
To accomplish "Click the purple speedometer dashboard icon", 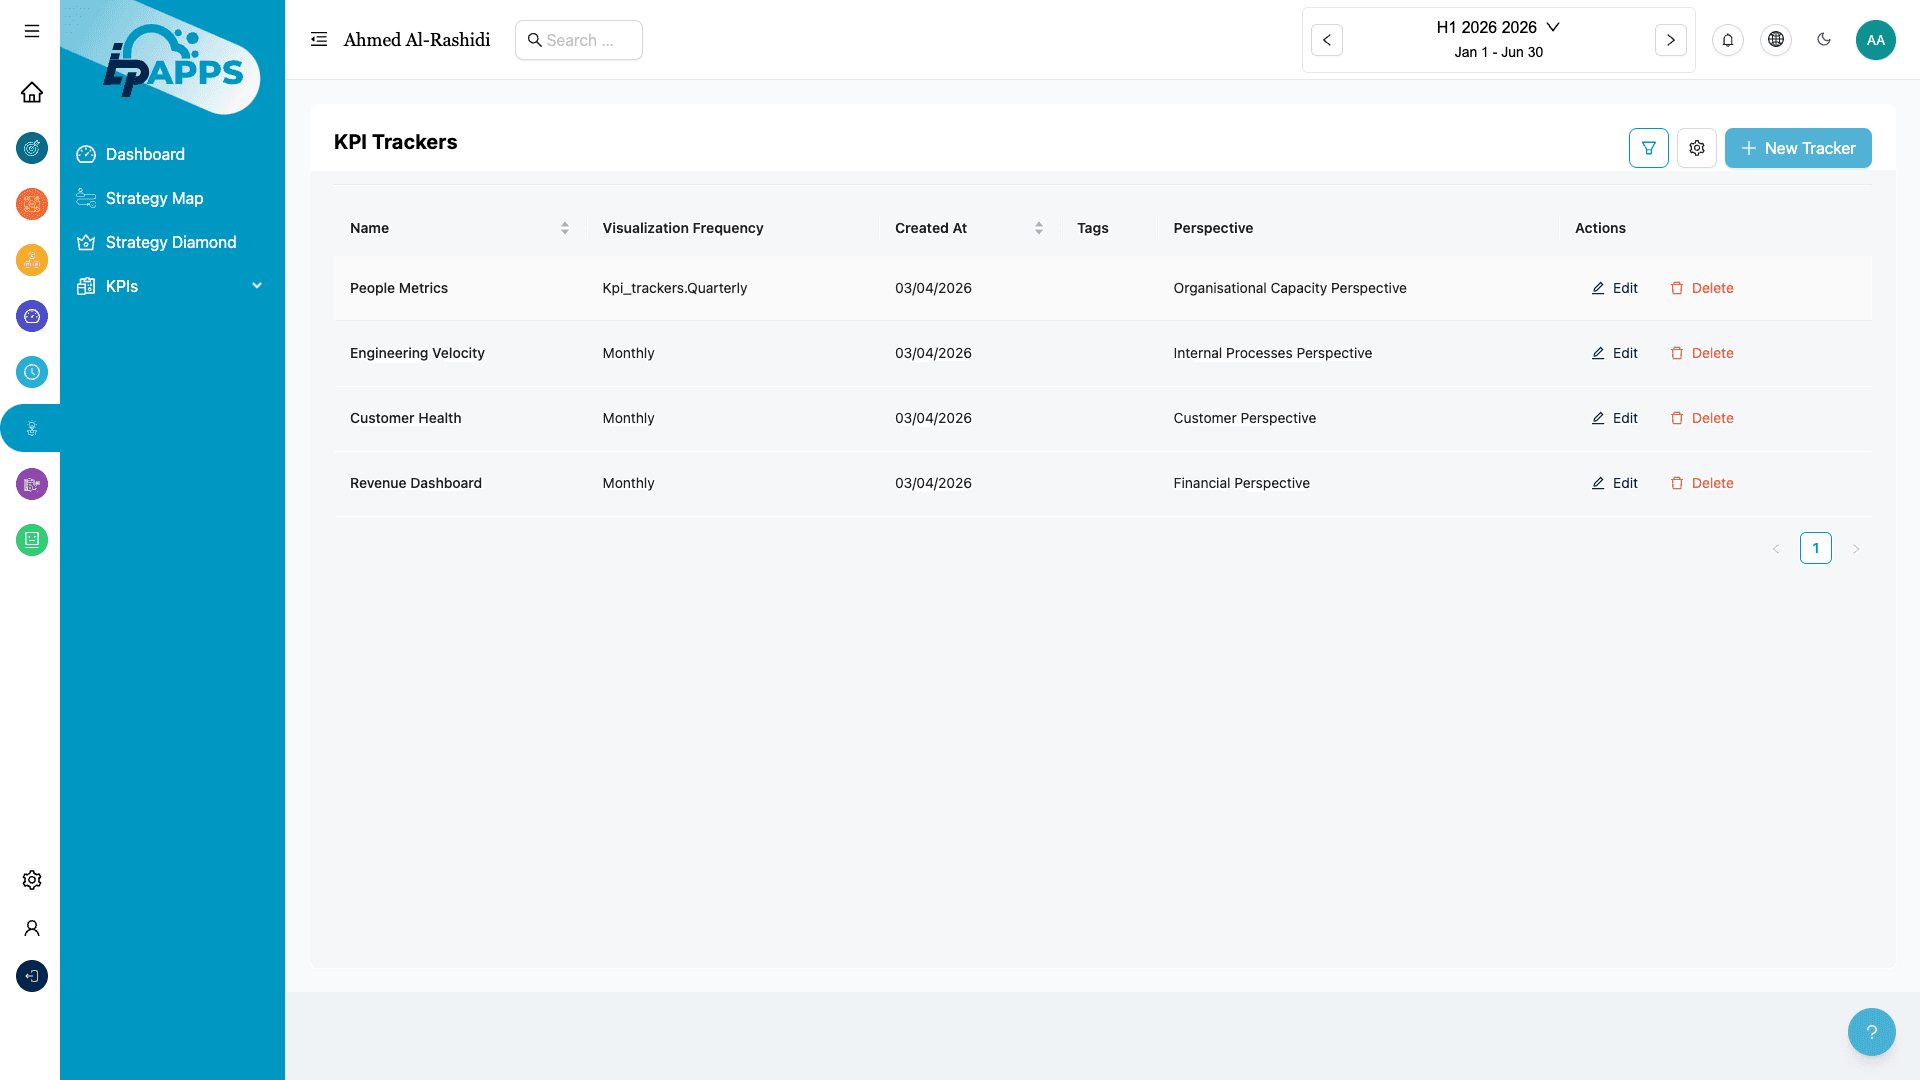I will tap(32, 316).
